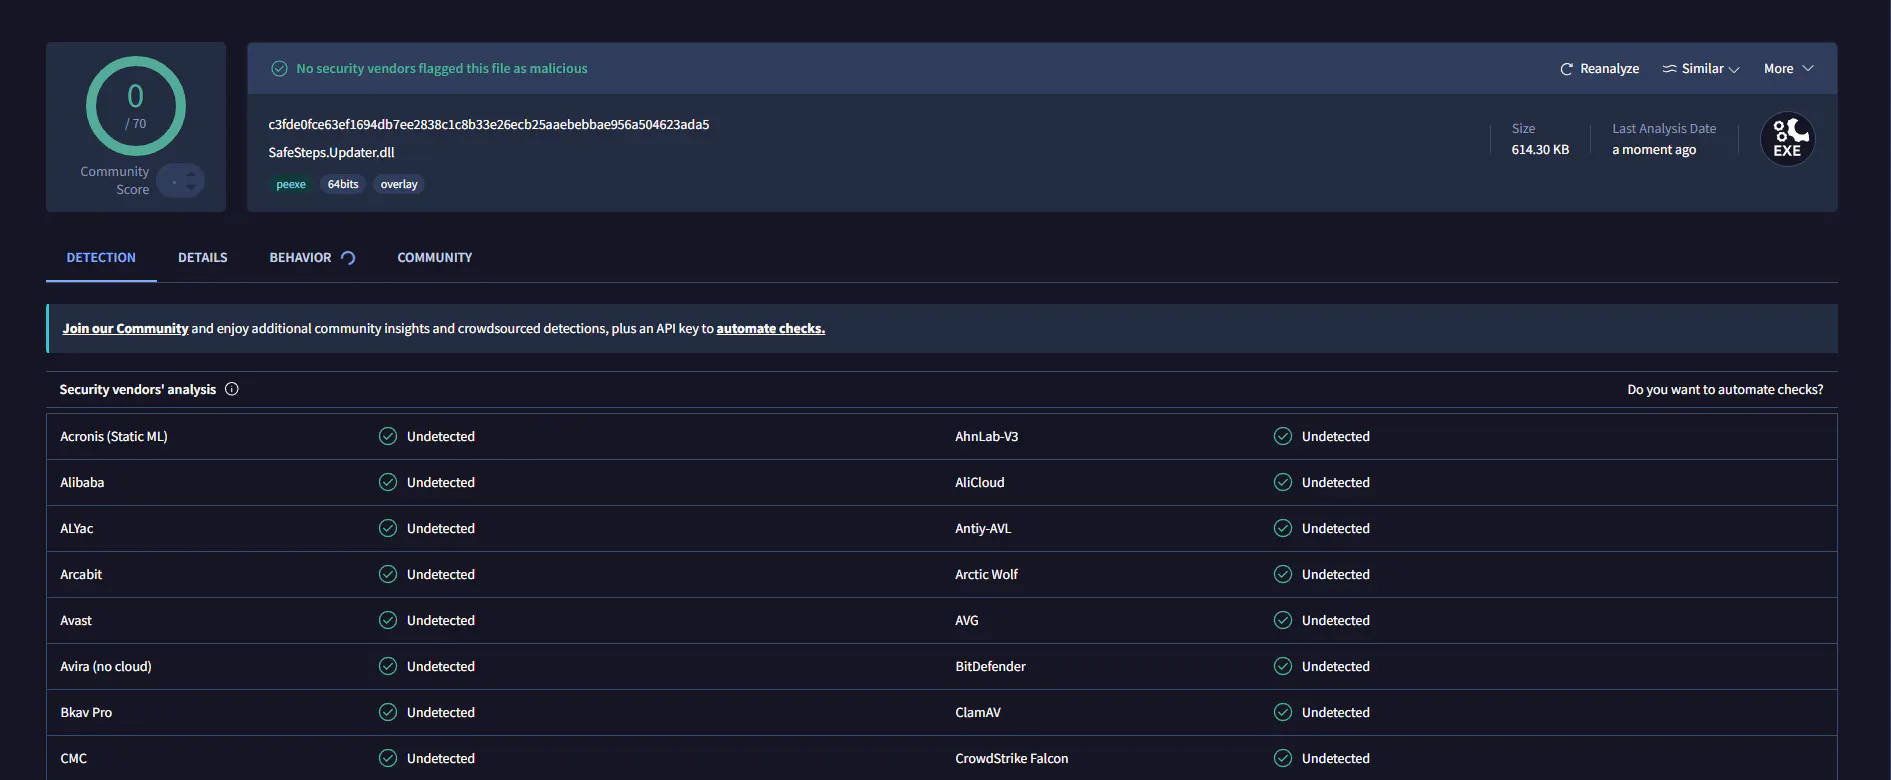
Task: Click the Alibaba undetected check icon
Action: pyautogui.click(x=388, y=482)
